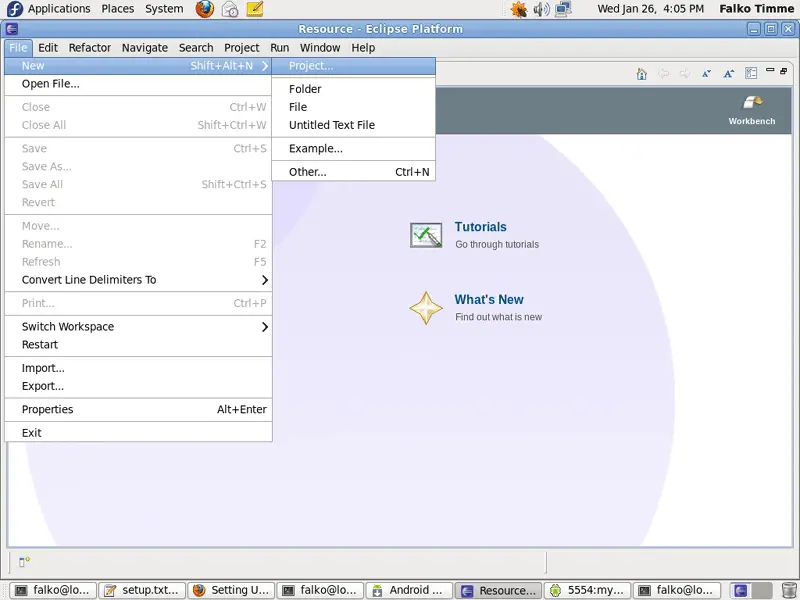Switch to the first falko@lo... terminal window
Viewport: 800px width, 600px height.
(53, 590)
